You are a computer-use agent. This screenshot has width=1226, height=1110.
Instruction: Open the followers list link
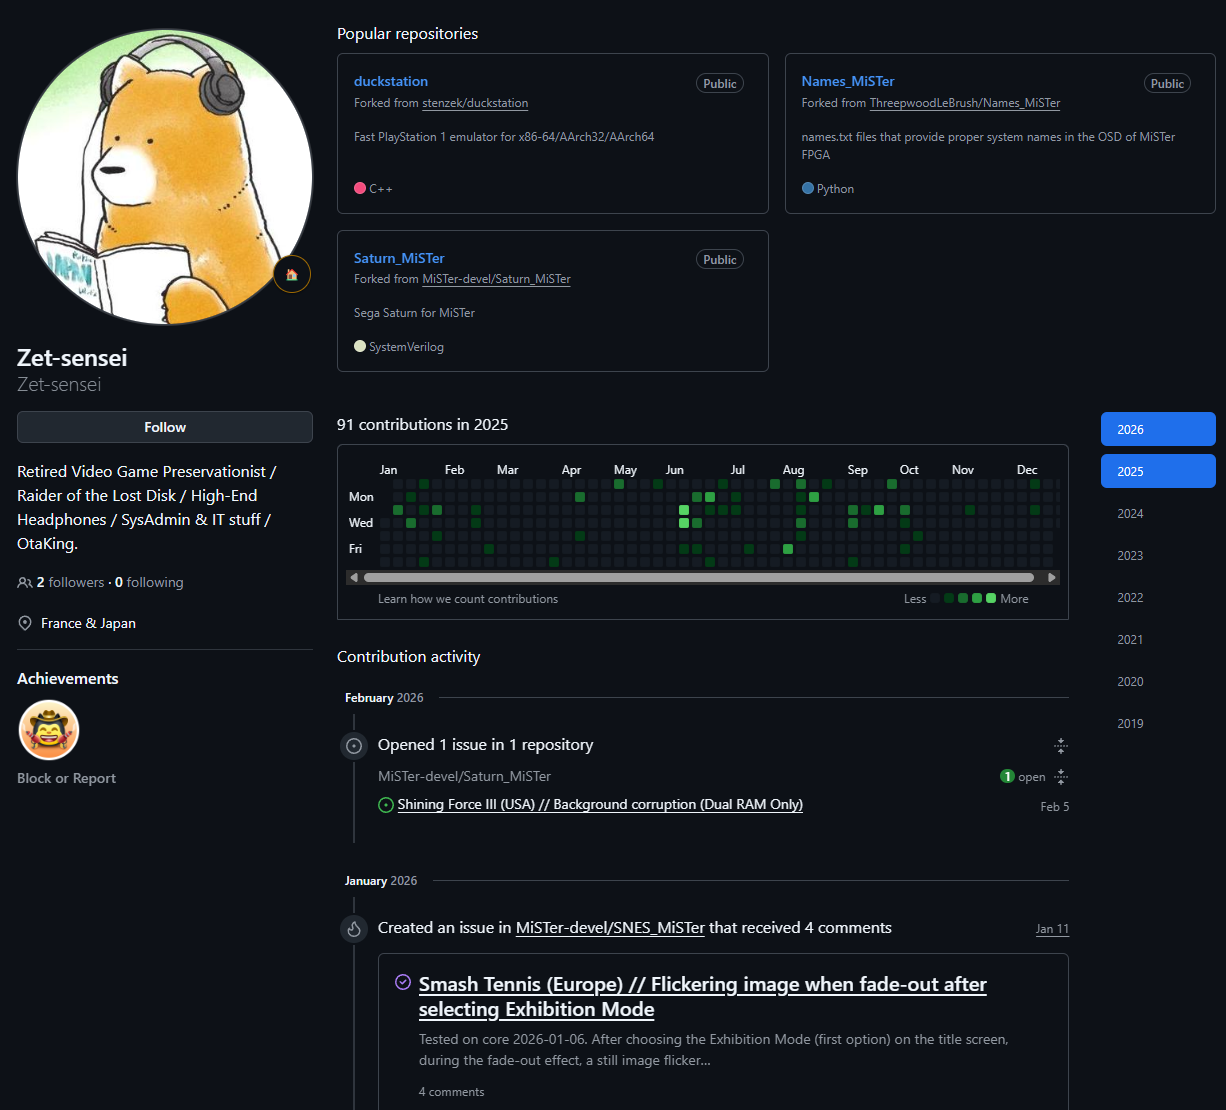coord(70,582)
